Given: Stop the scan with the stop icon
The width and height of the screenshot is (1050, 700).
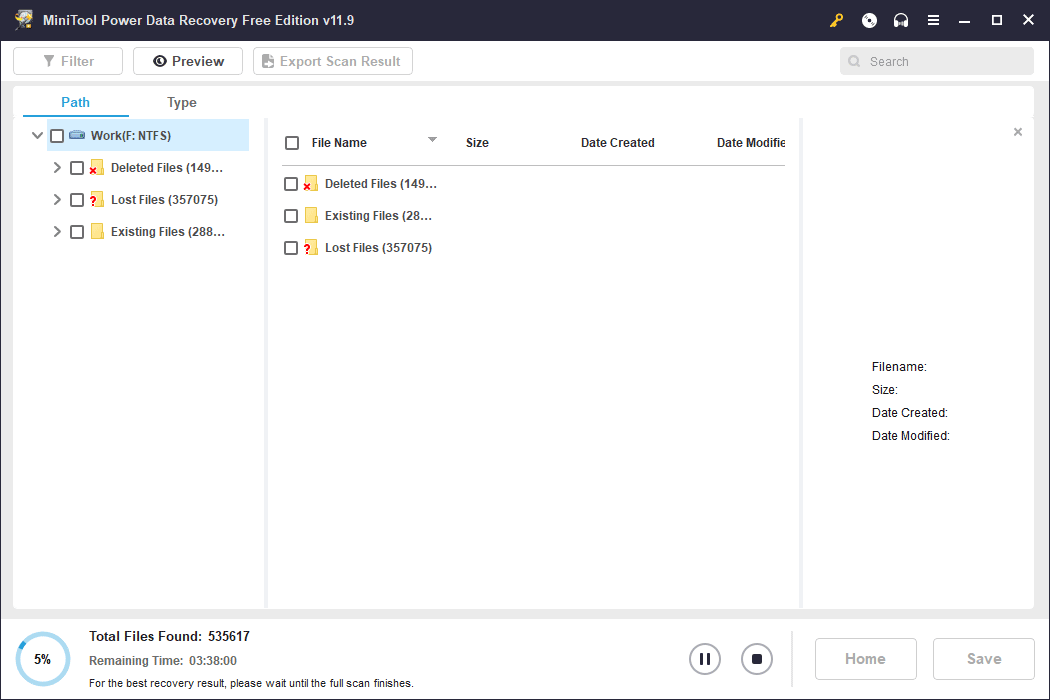Looking at the screenshot, I should [x=757, y=659].
